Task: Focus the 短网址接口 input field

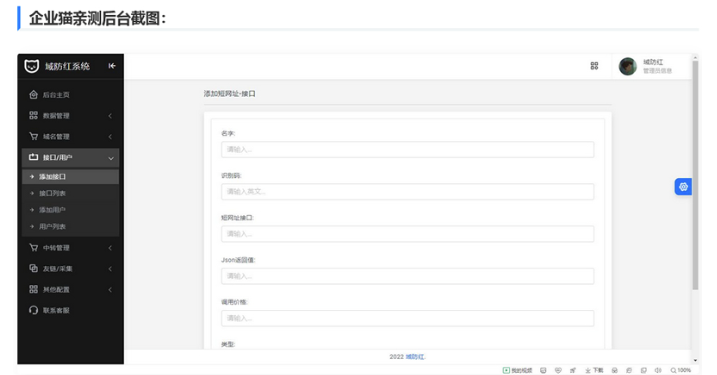Action: [x=407, y=234]
